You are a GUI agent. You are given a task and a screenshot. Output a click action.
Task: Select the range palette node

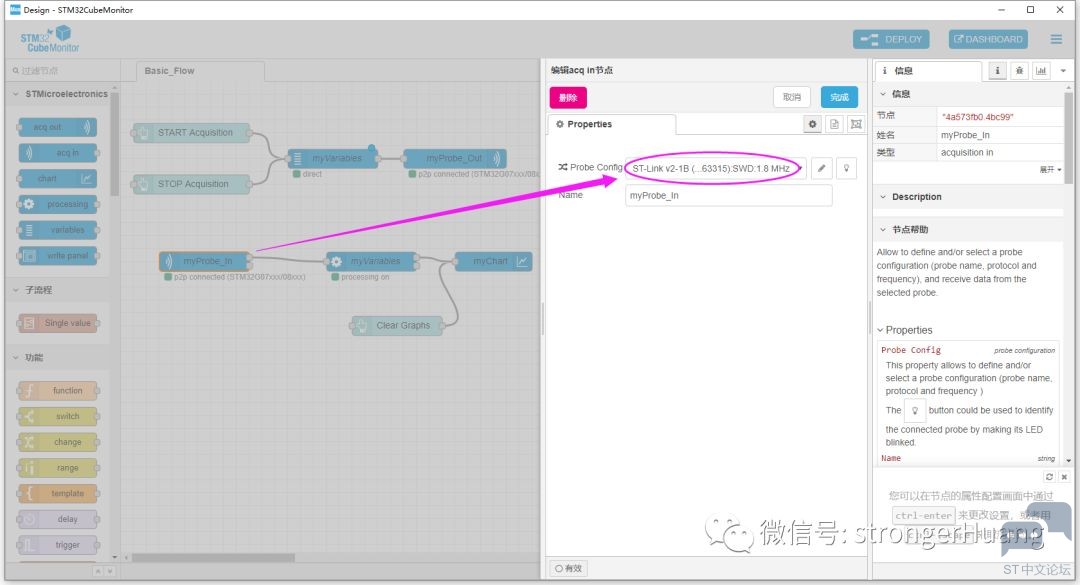(58, 468)
